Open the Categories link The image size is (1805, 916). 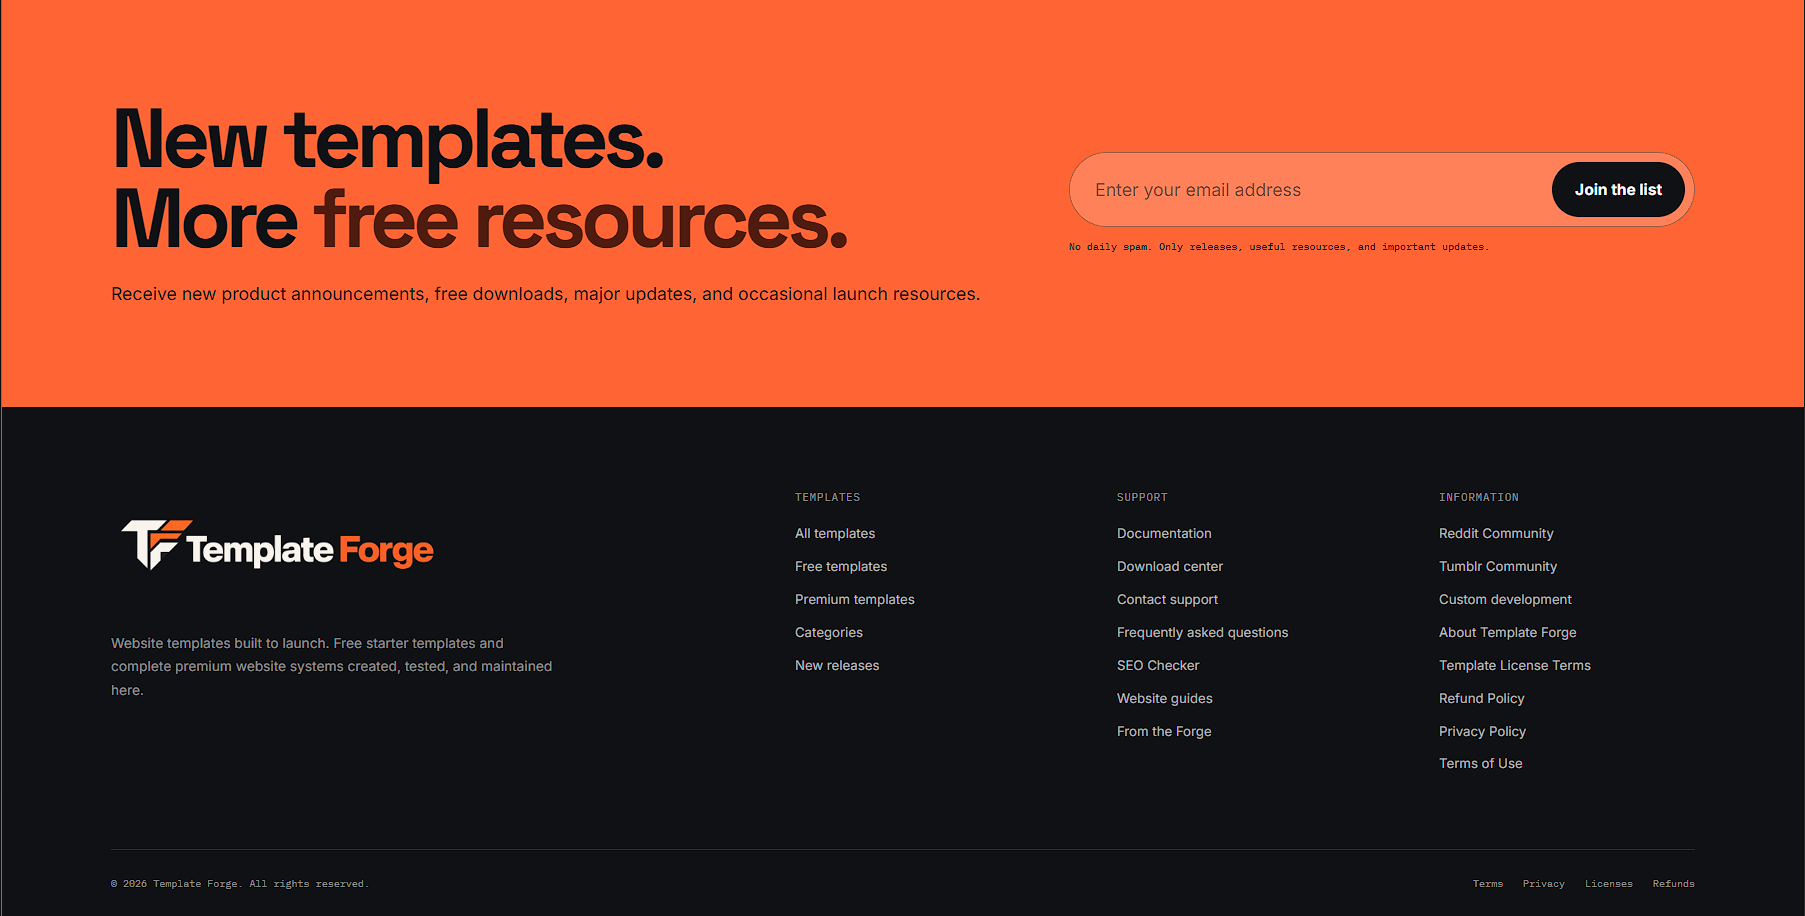[829, 633]
